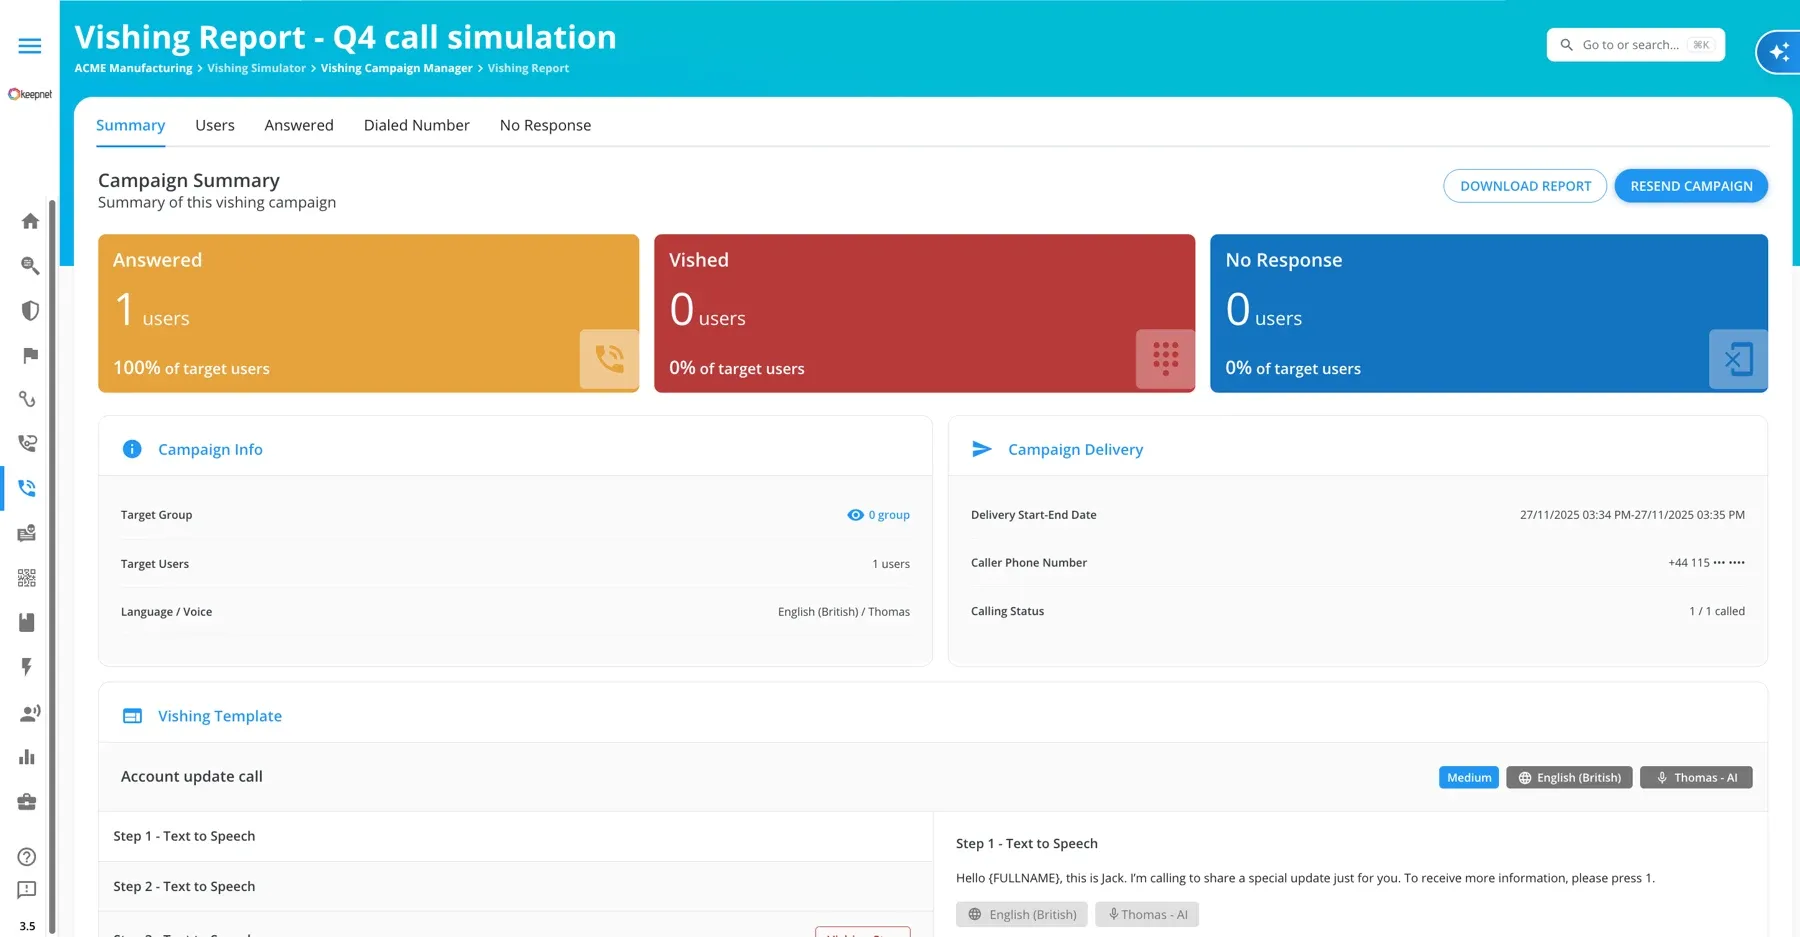This screenshot has width=1800, height=937.
Task: Open the lightning bolt sidebar icon
Action: click(27, 667)
